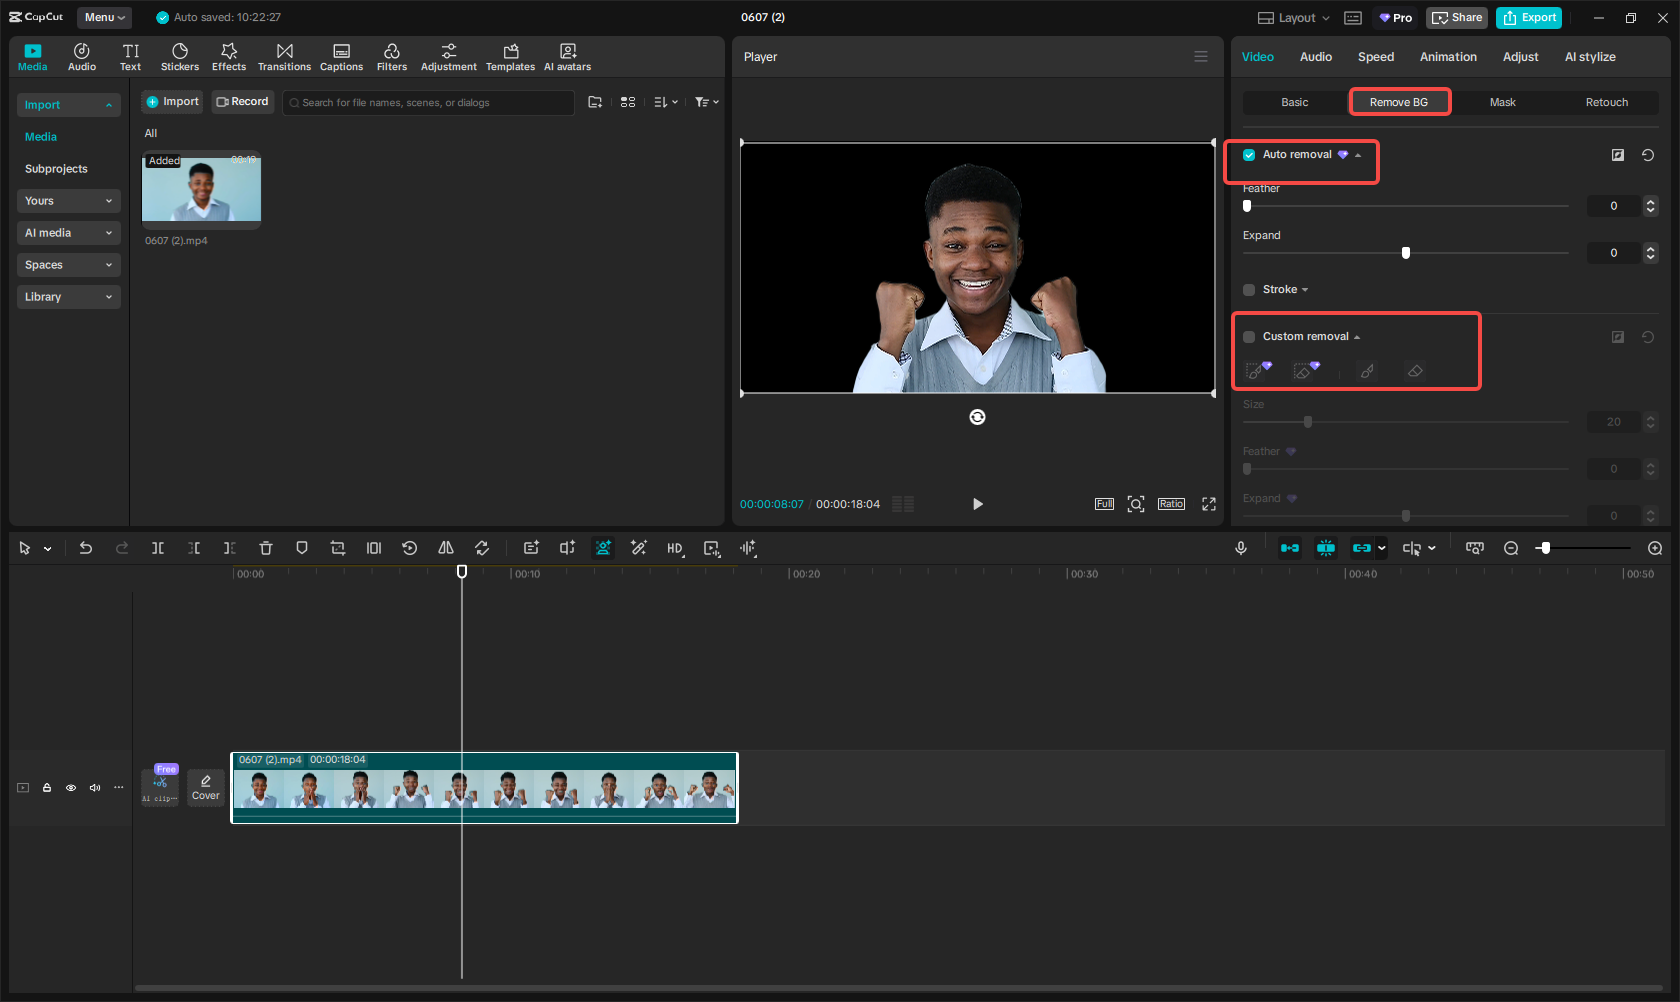
Task: Click the Export button
Action: tap(1529, 18)
